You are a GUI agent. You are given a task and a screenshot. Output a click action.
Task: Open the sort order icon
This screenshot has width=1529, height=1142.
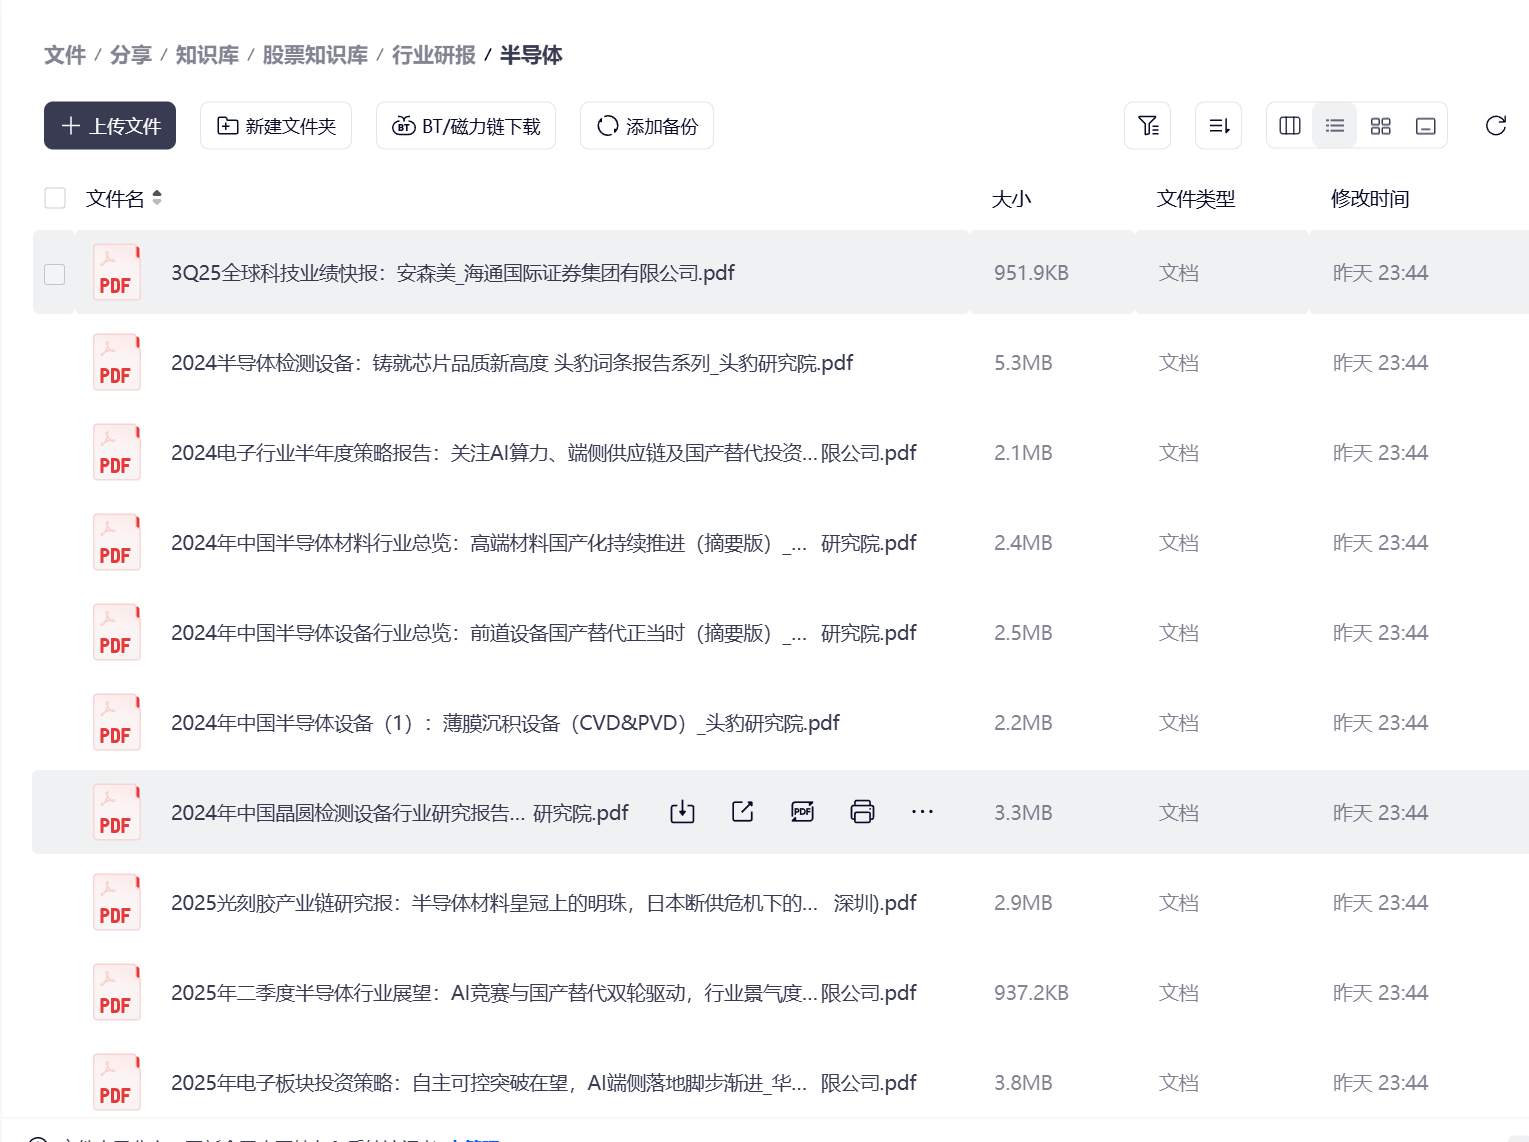coord(1219,126)
